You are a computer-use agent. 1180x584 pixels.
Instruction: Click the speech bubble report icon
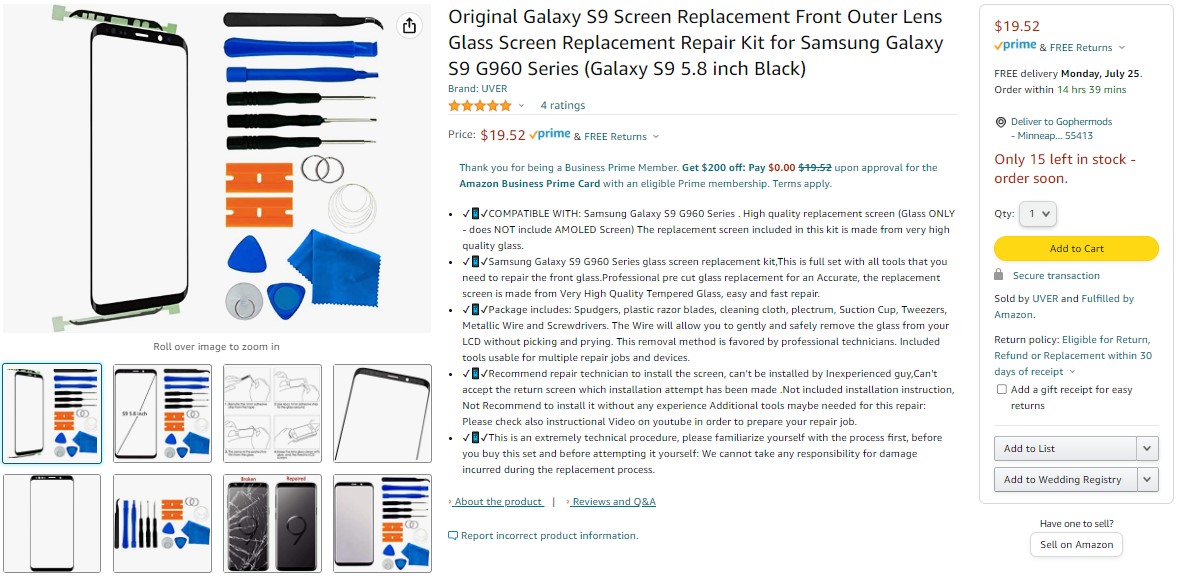(x=452, y=536)
